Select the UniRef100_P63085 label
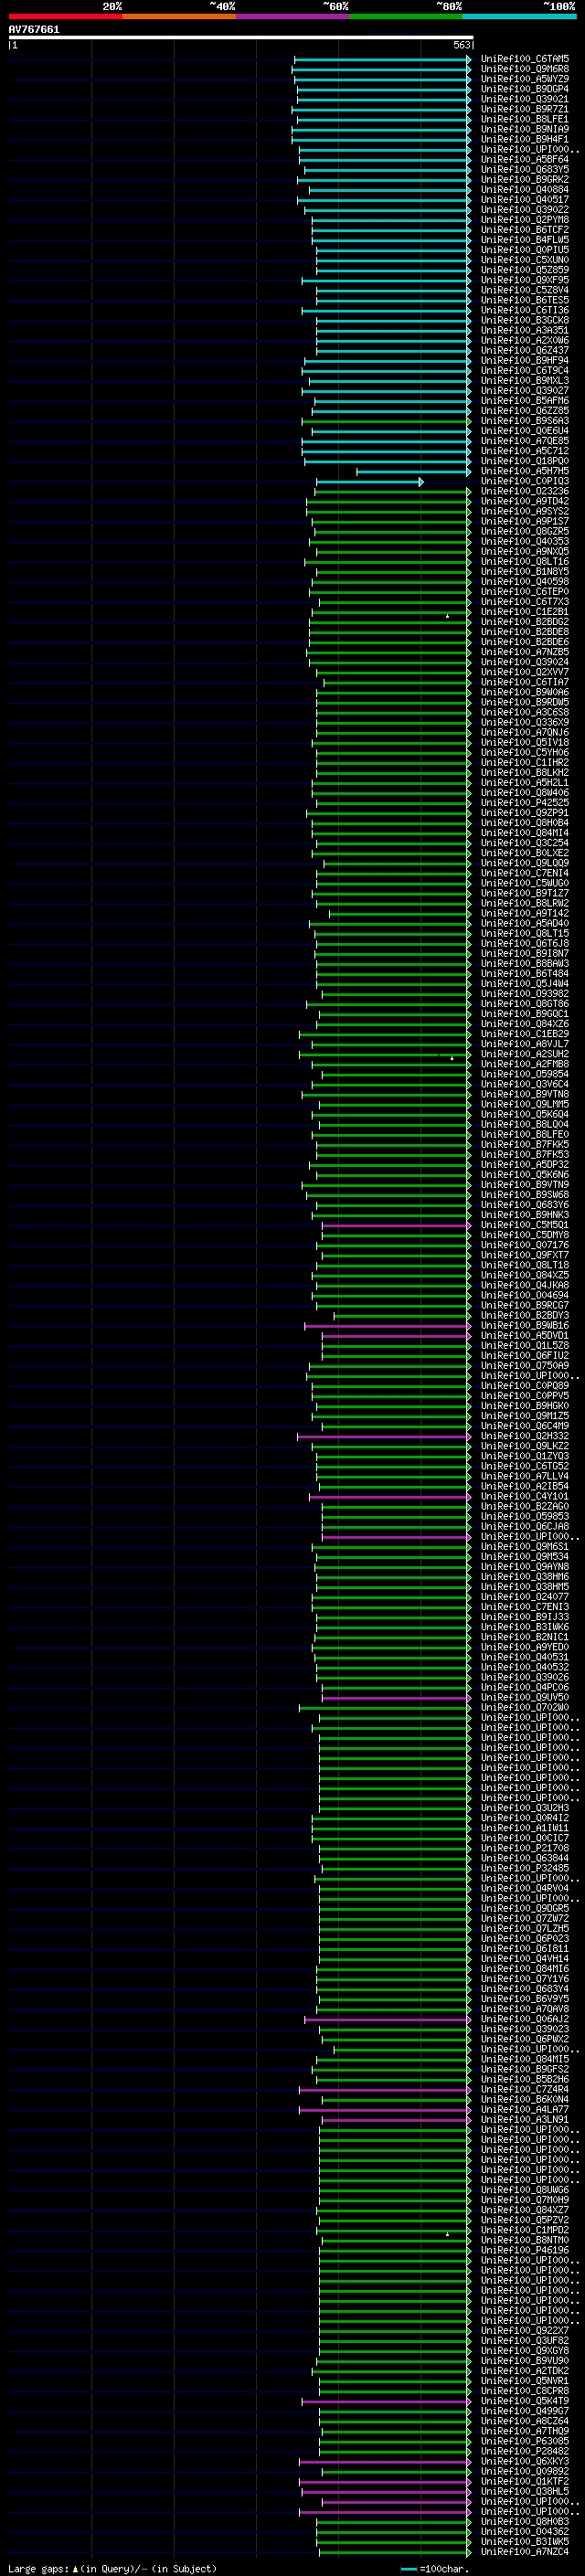The image size is (585, 2576). (524, 2441)
